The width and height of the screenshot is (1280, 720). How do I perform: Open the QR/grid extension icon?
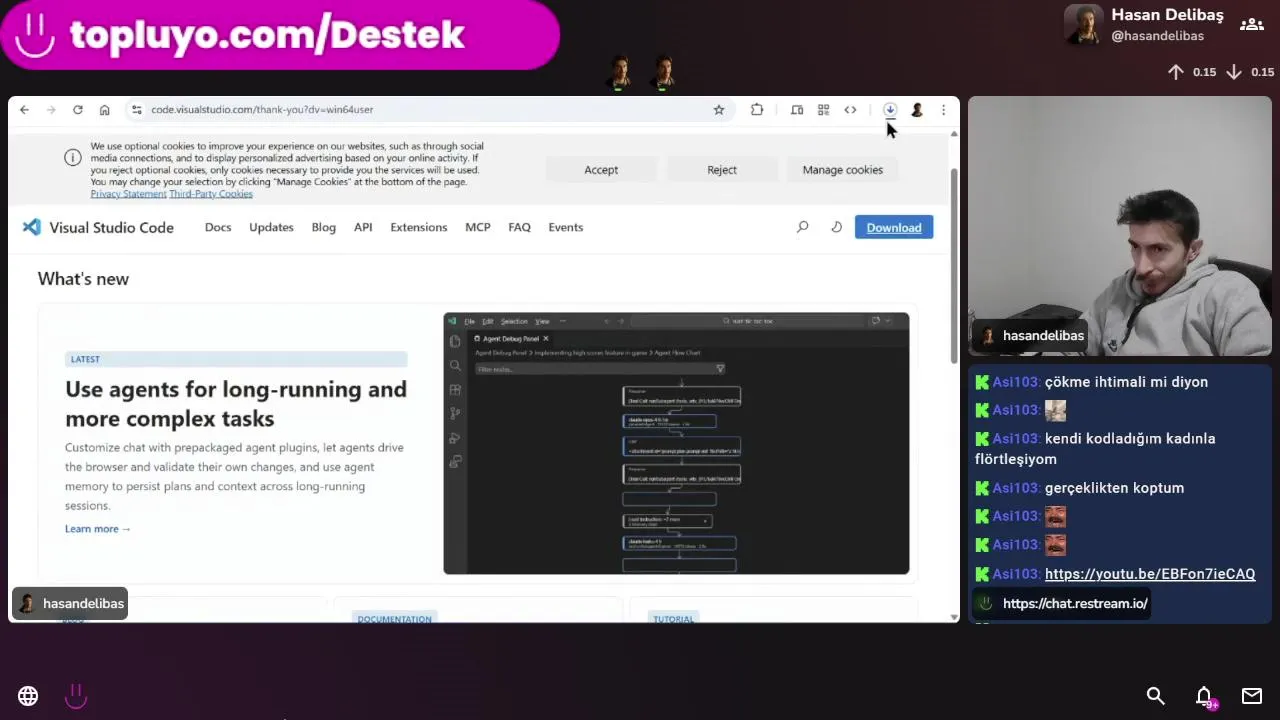[x=823, y=110]
